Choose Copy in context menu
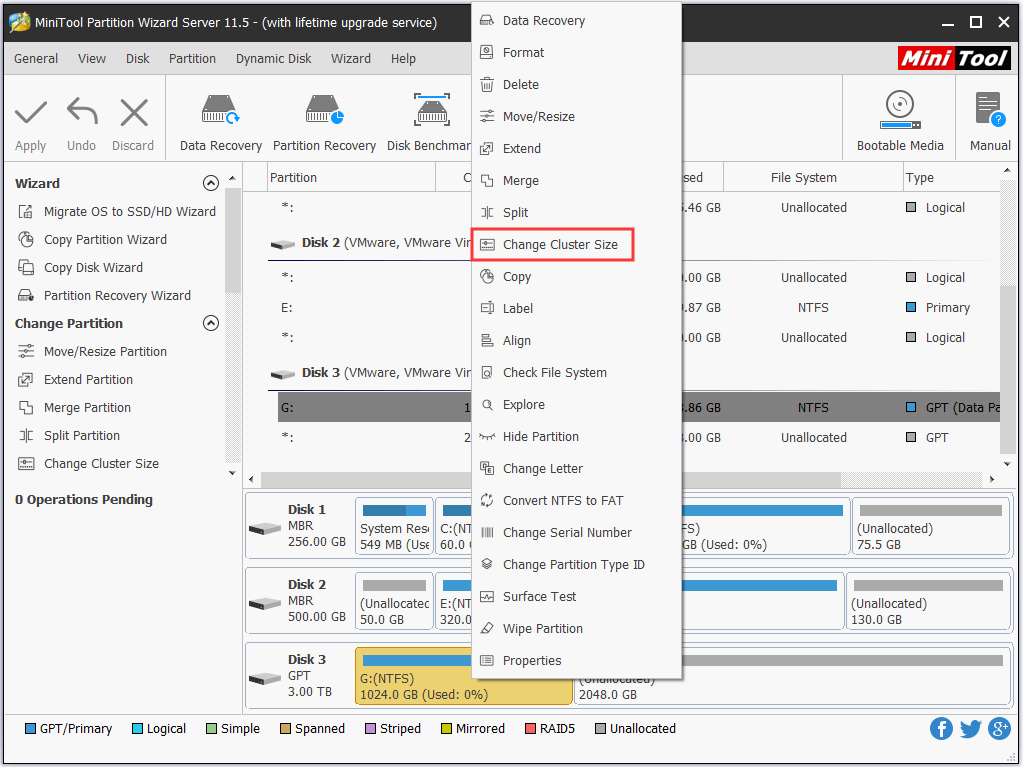 pos(577,277)
